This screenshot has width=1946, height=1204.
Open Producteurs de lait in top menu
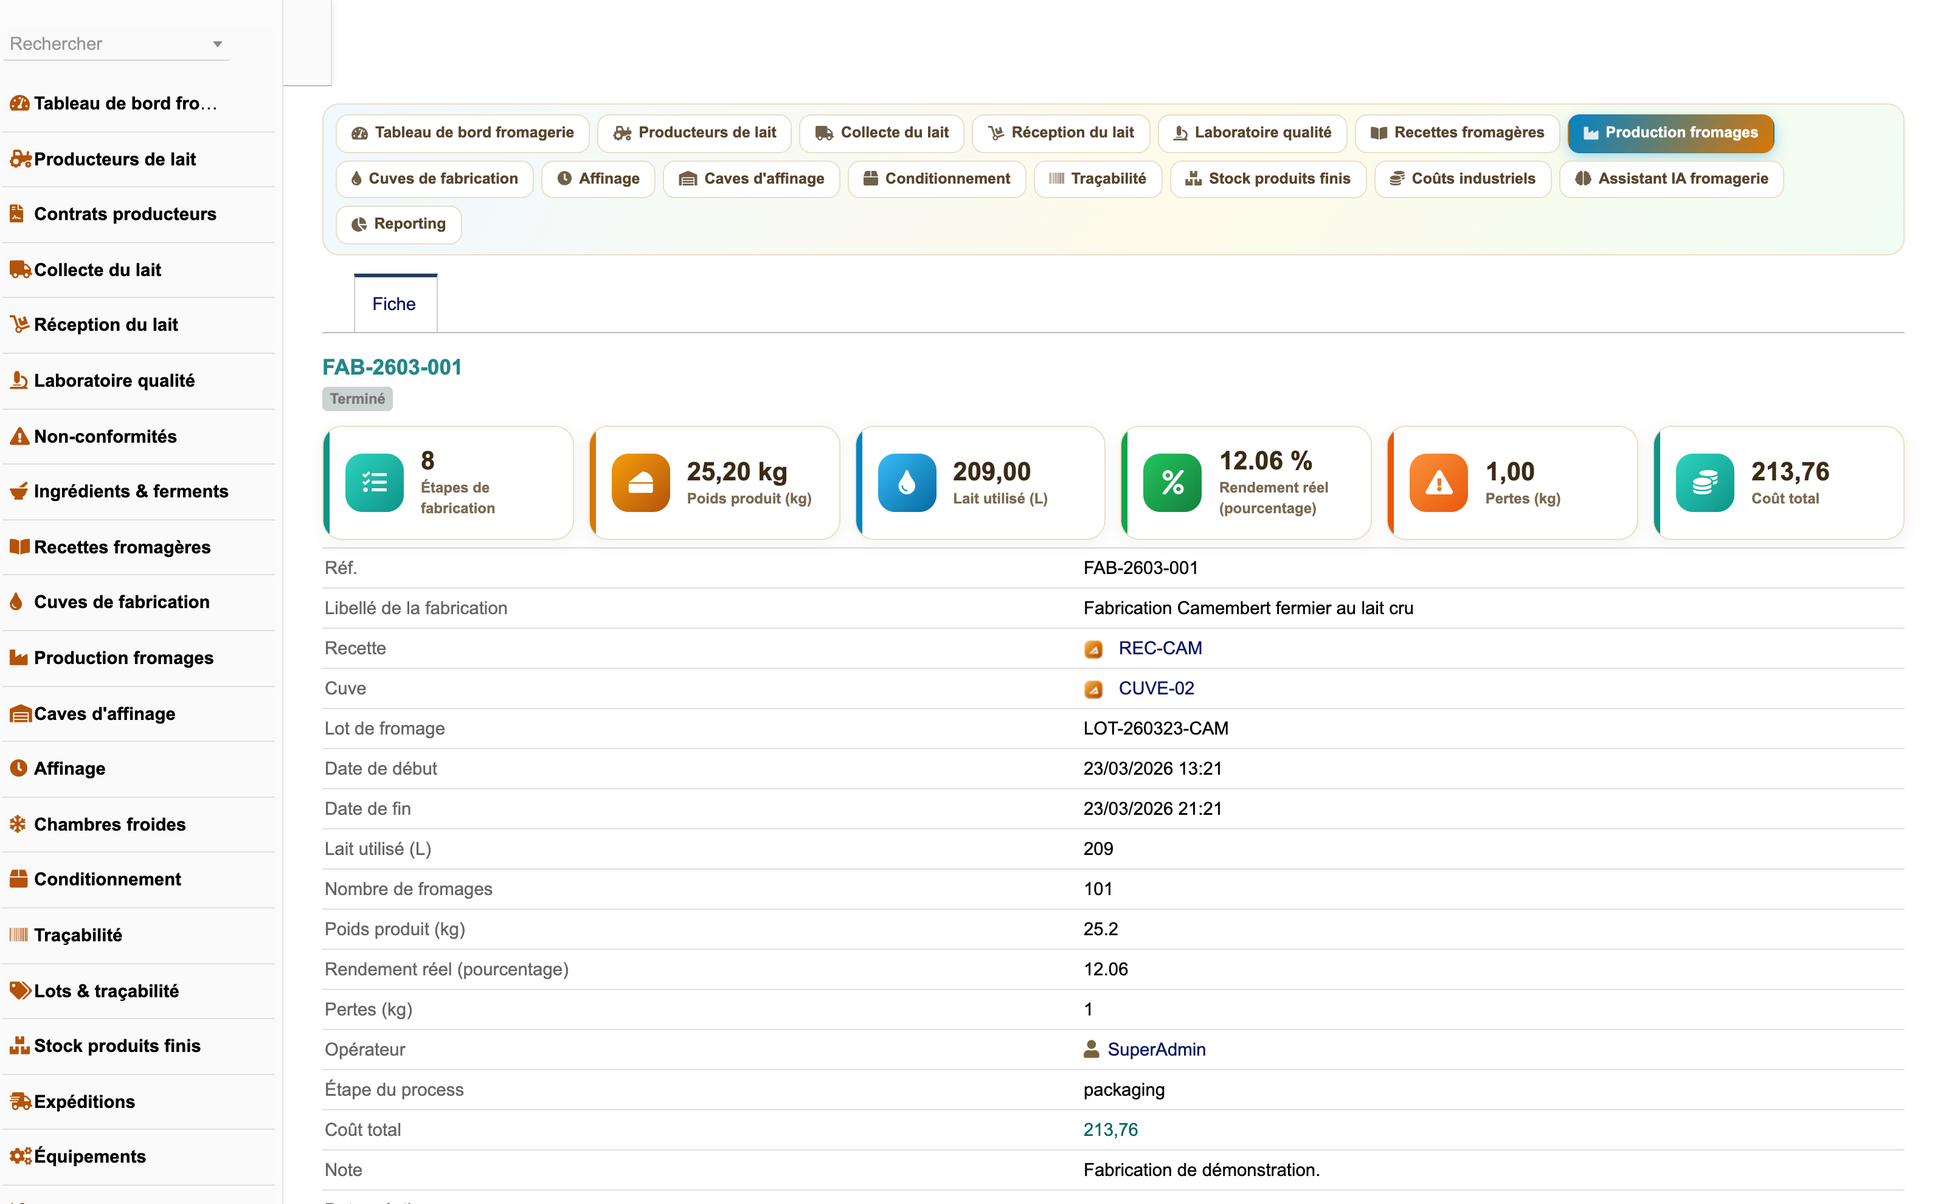click(694, 133)
